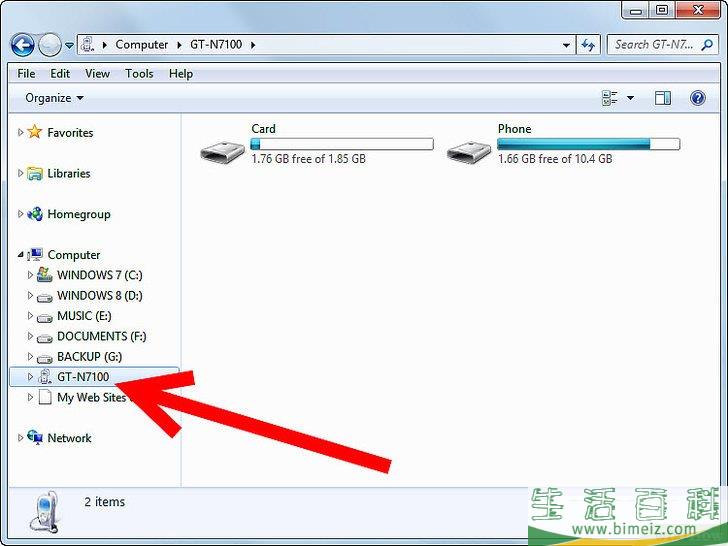Click the Network icon in tree
Screen dimensions: 728x546
click(35, 437)
